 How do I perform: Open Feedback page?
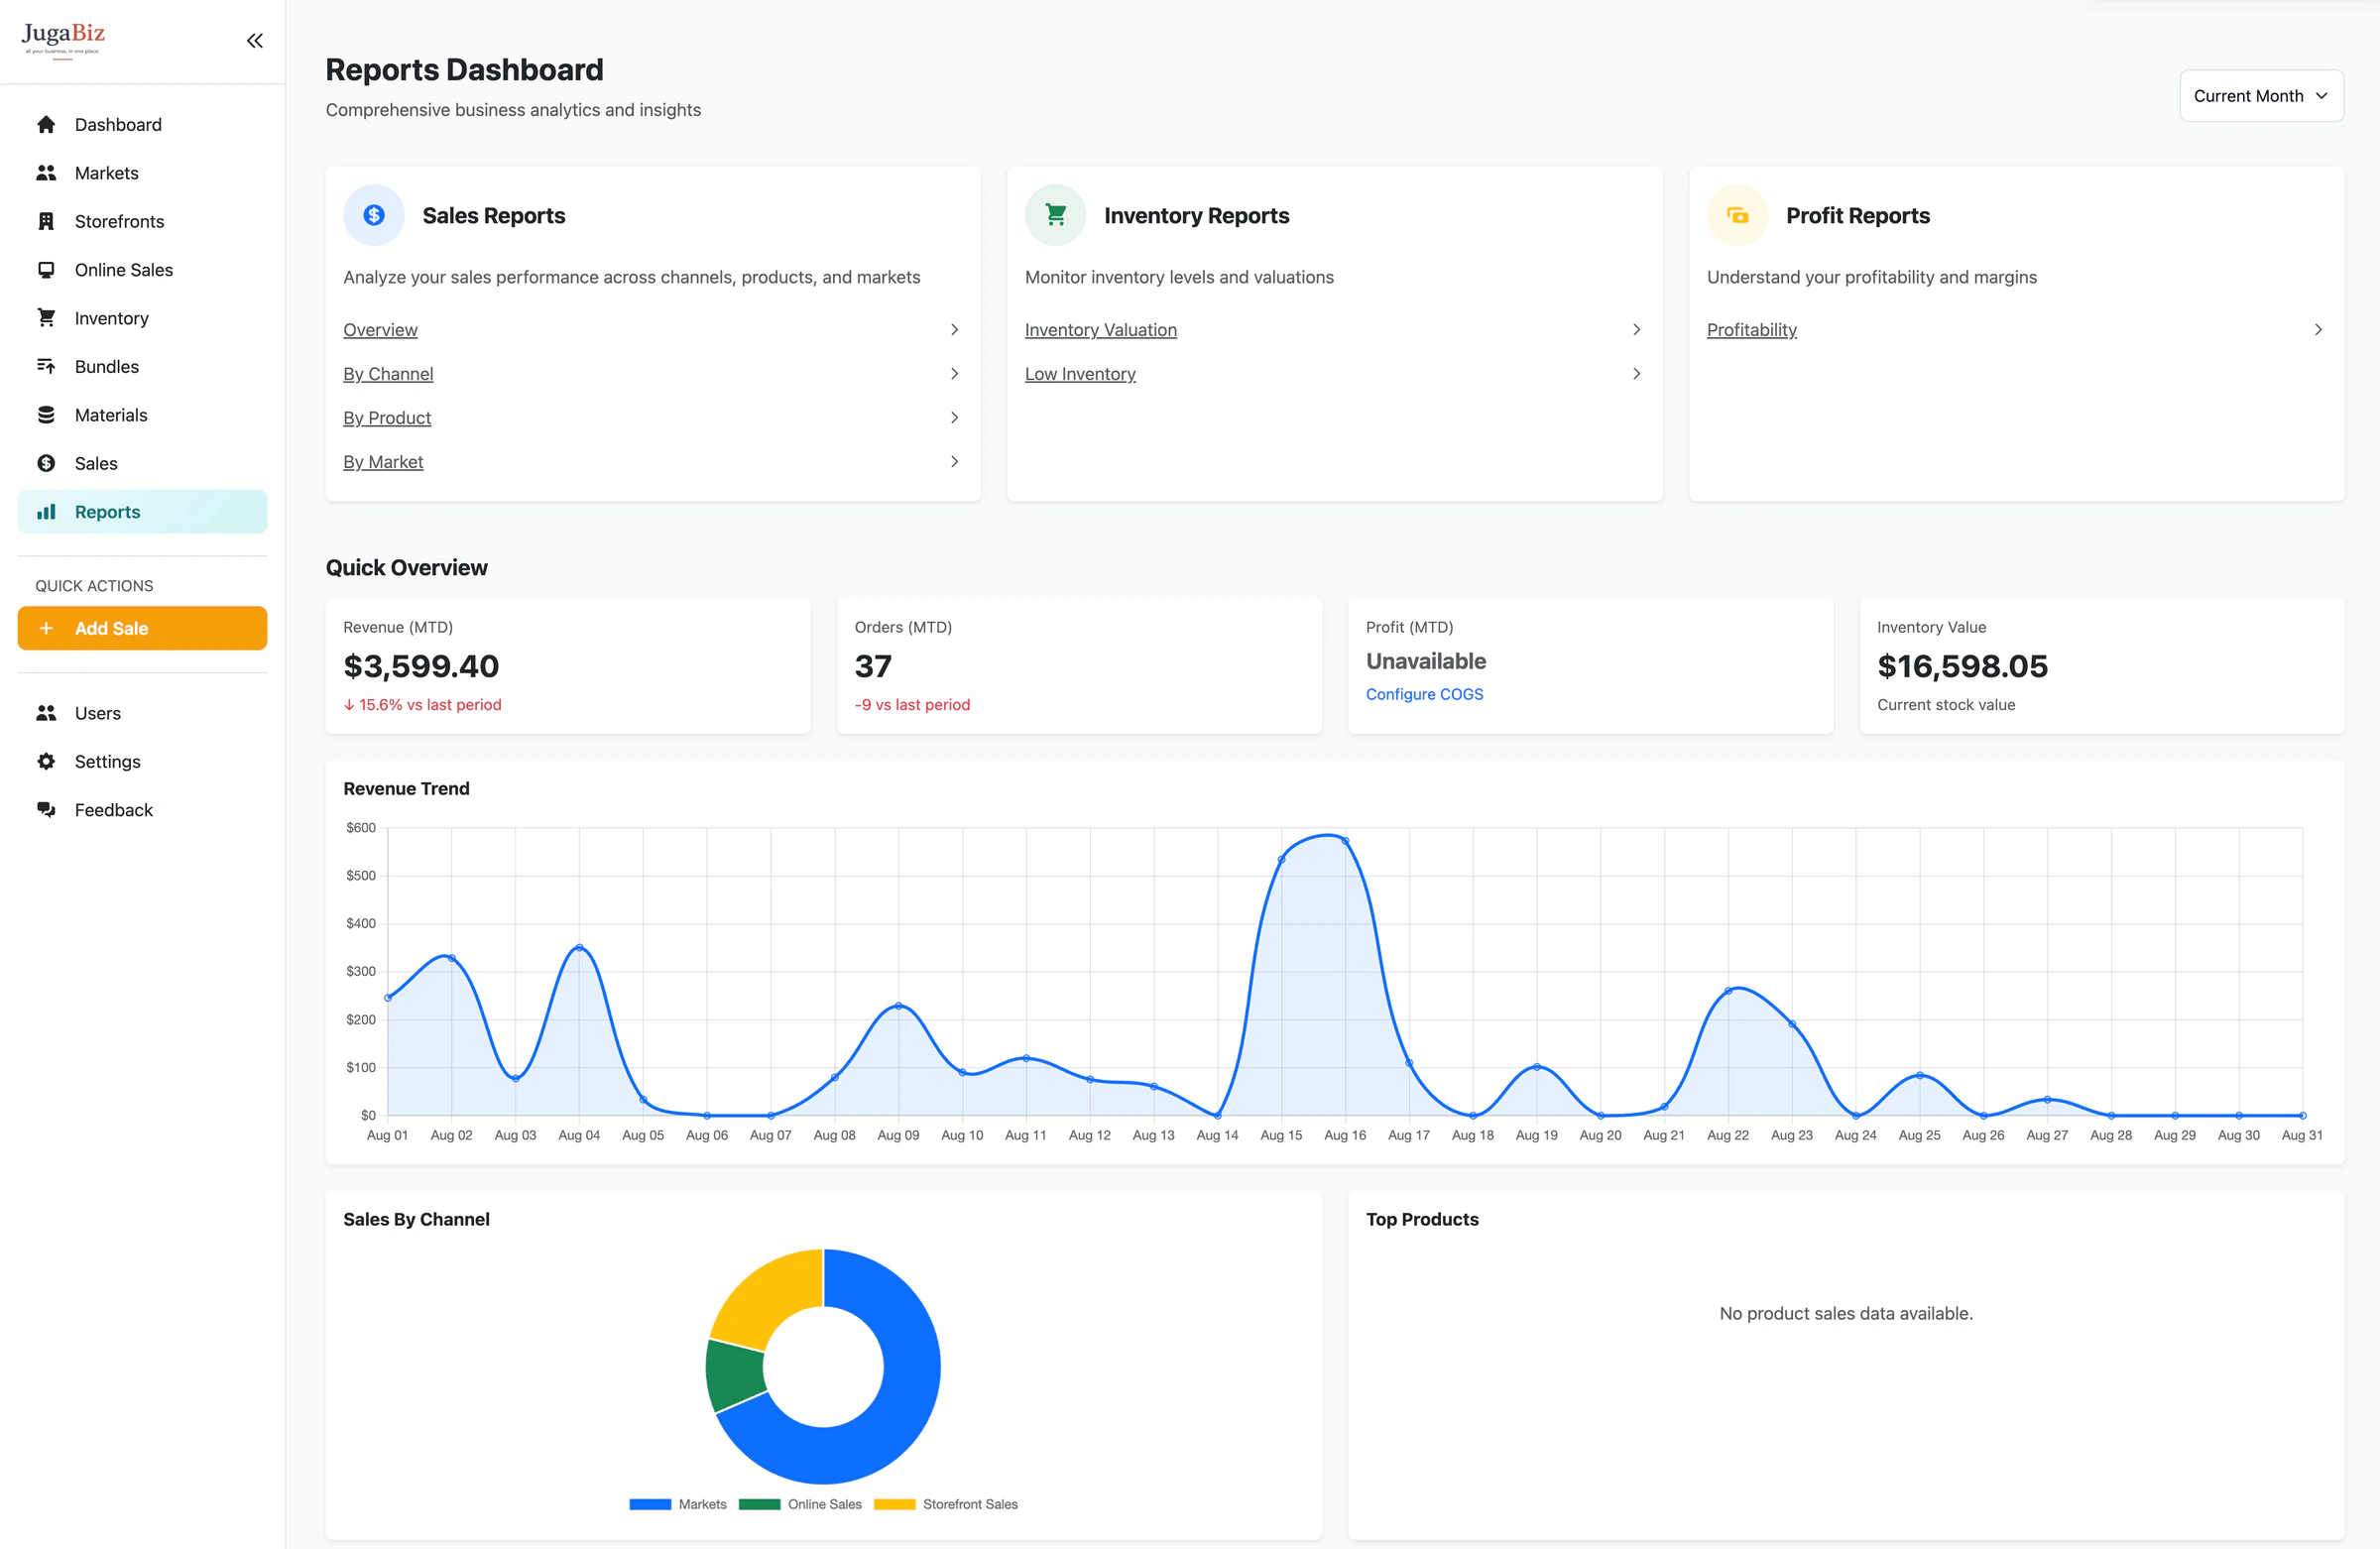(x=142, y=810)
